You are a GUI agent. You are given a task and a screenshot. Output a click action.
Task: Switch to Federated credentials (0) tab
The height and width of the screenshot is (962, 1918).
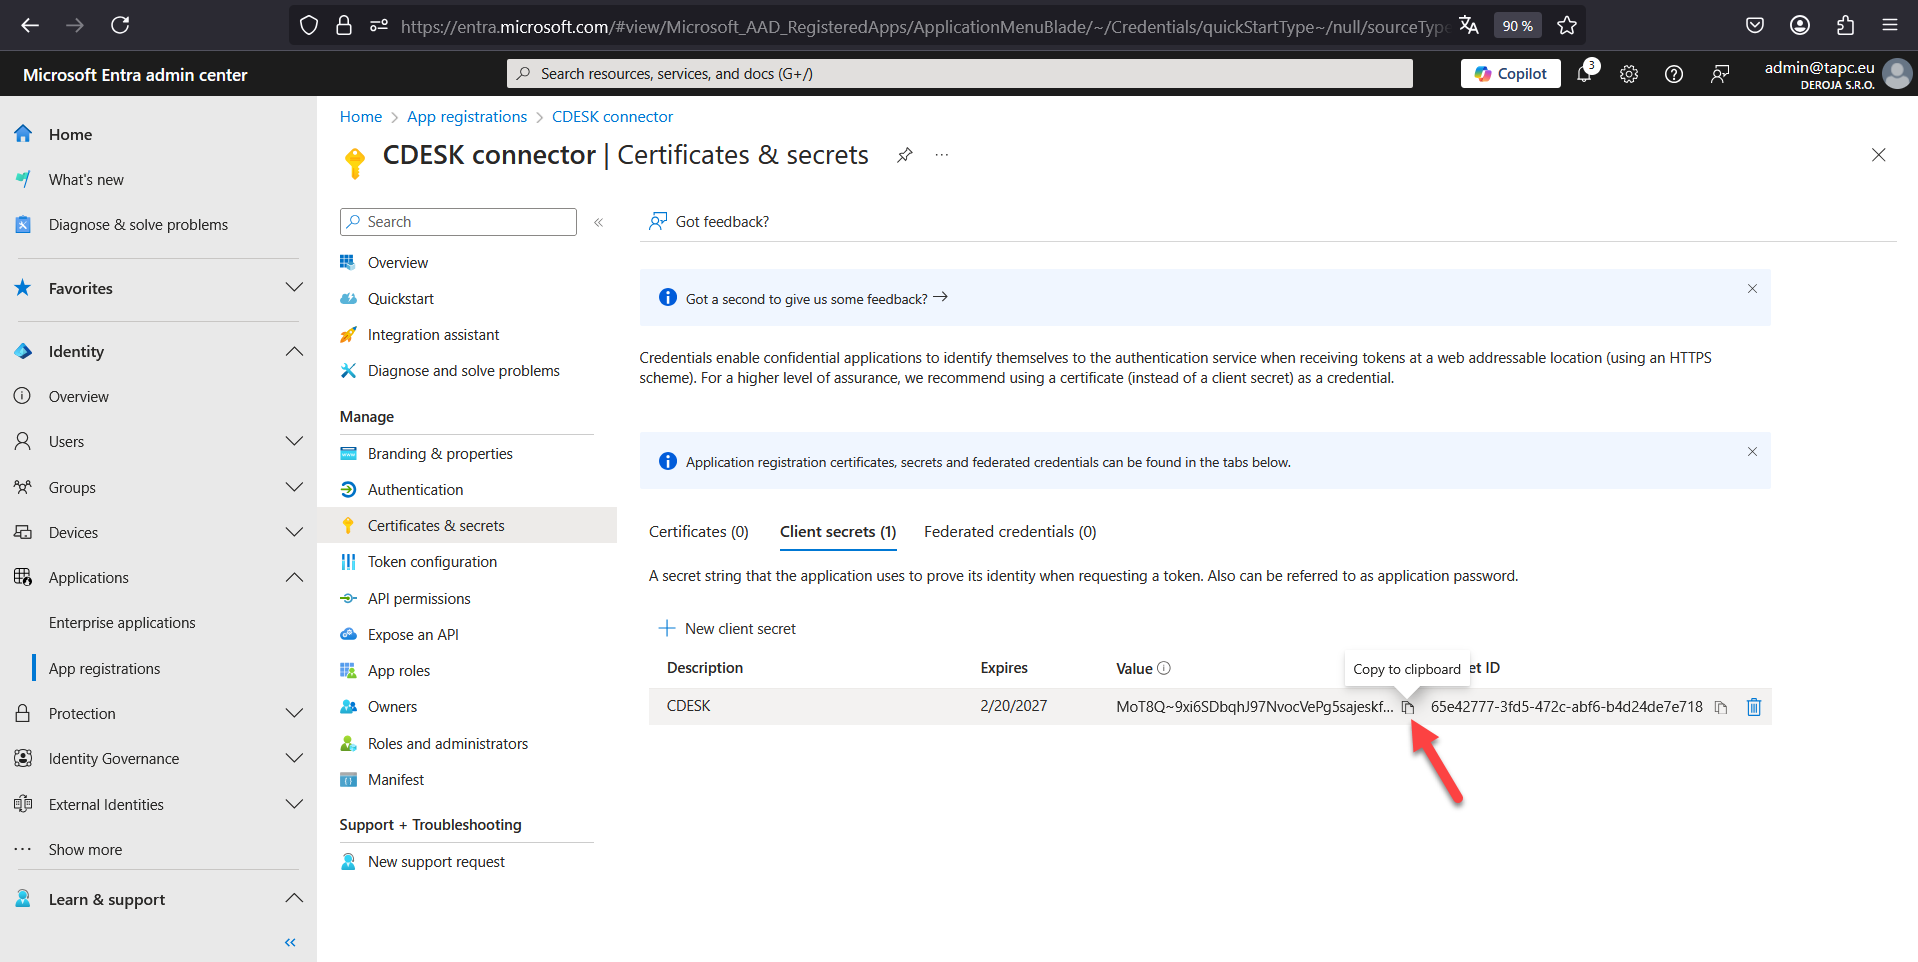click(1010, 532)
